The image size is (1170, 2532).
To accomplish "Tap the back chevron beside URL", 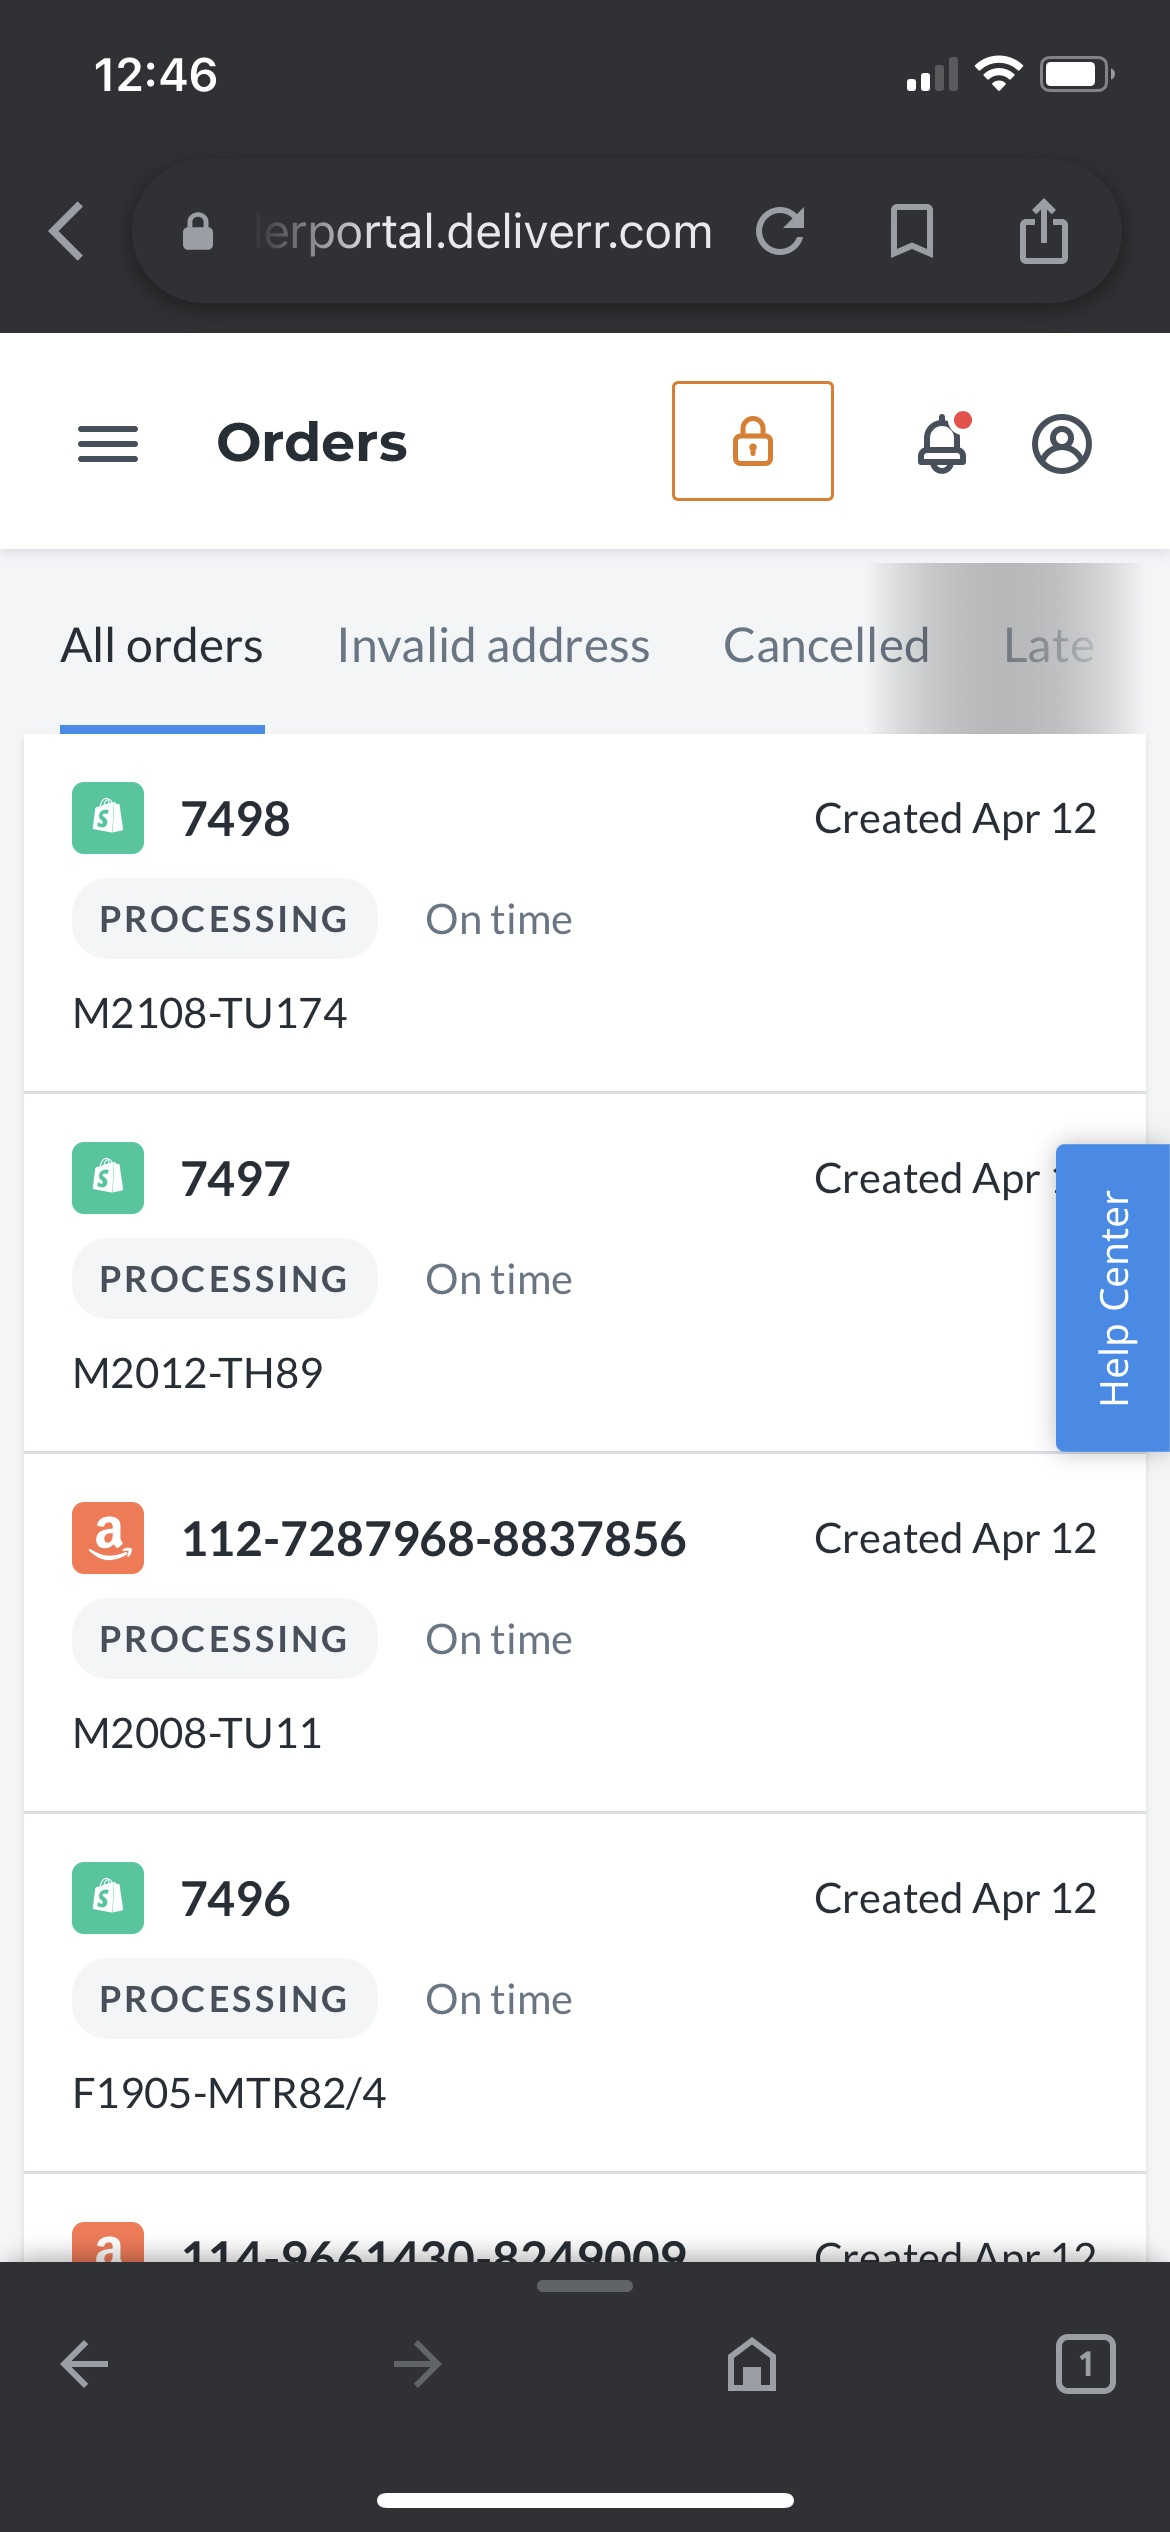I will [x=67, y=232].
